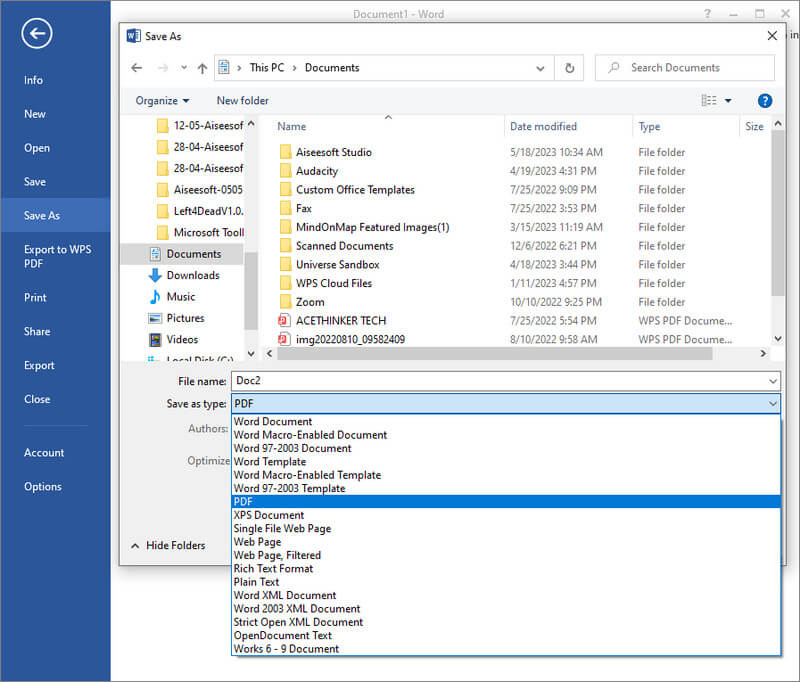Screen dimensions: 800x682
Task: Open the blue Help question mark icon
Action: [765, 101]
